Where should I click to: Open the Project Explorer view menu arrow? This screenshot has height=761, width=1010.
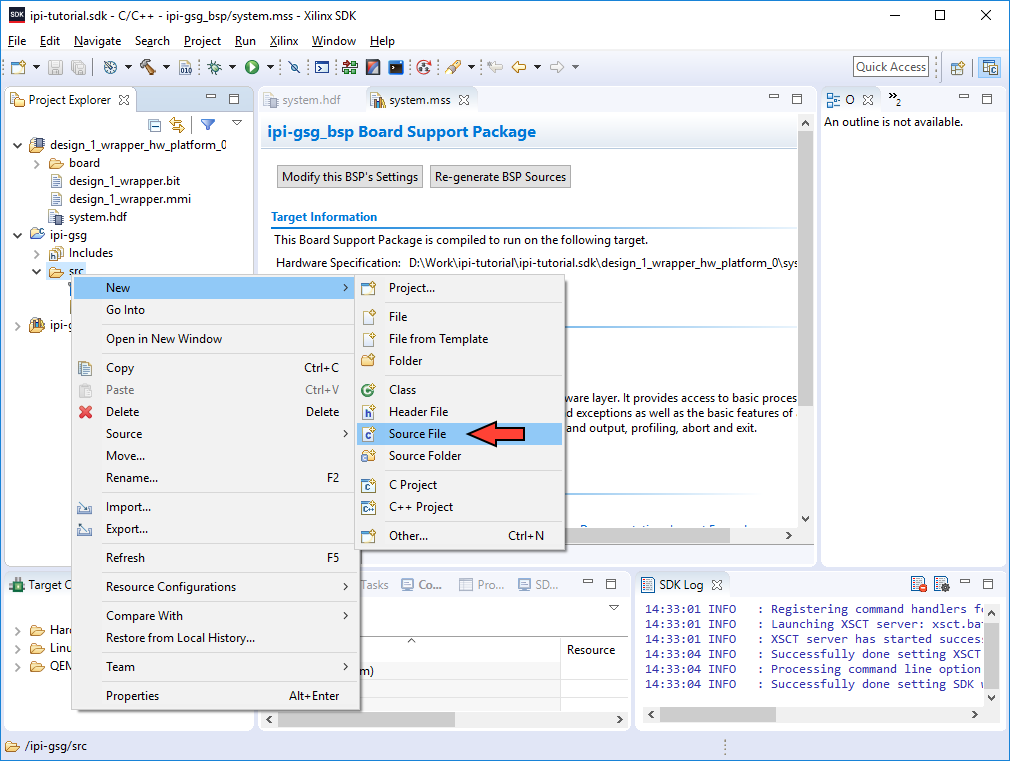coord(237,122)
